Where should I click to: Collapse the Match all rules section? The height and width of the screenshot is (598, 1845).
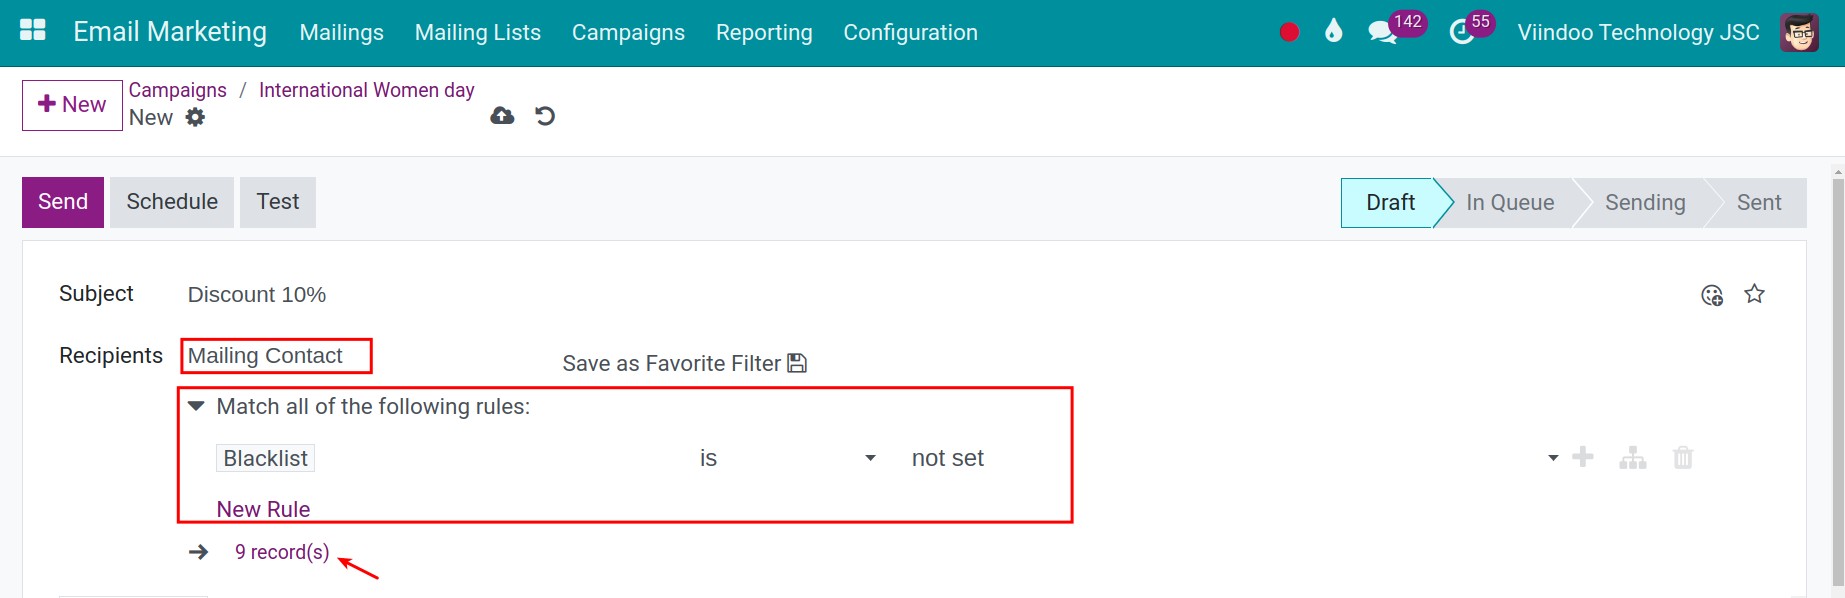(x=196, y=406)
